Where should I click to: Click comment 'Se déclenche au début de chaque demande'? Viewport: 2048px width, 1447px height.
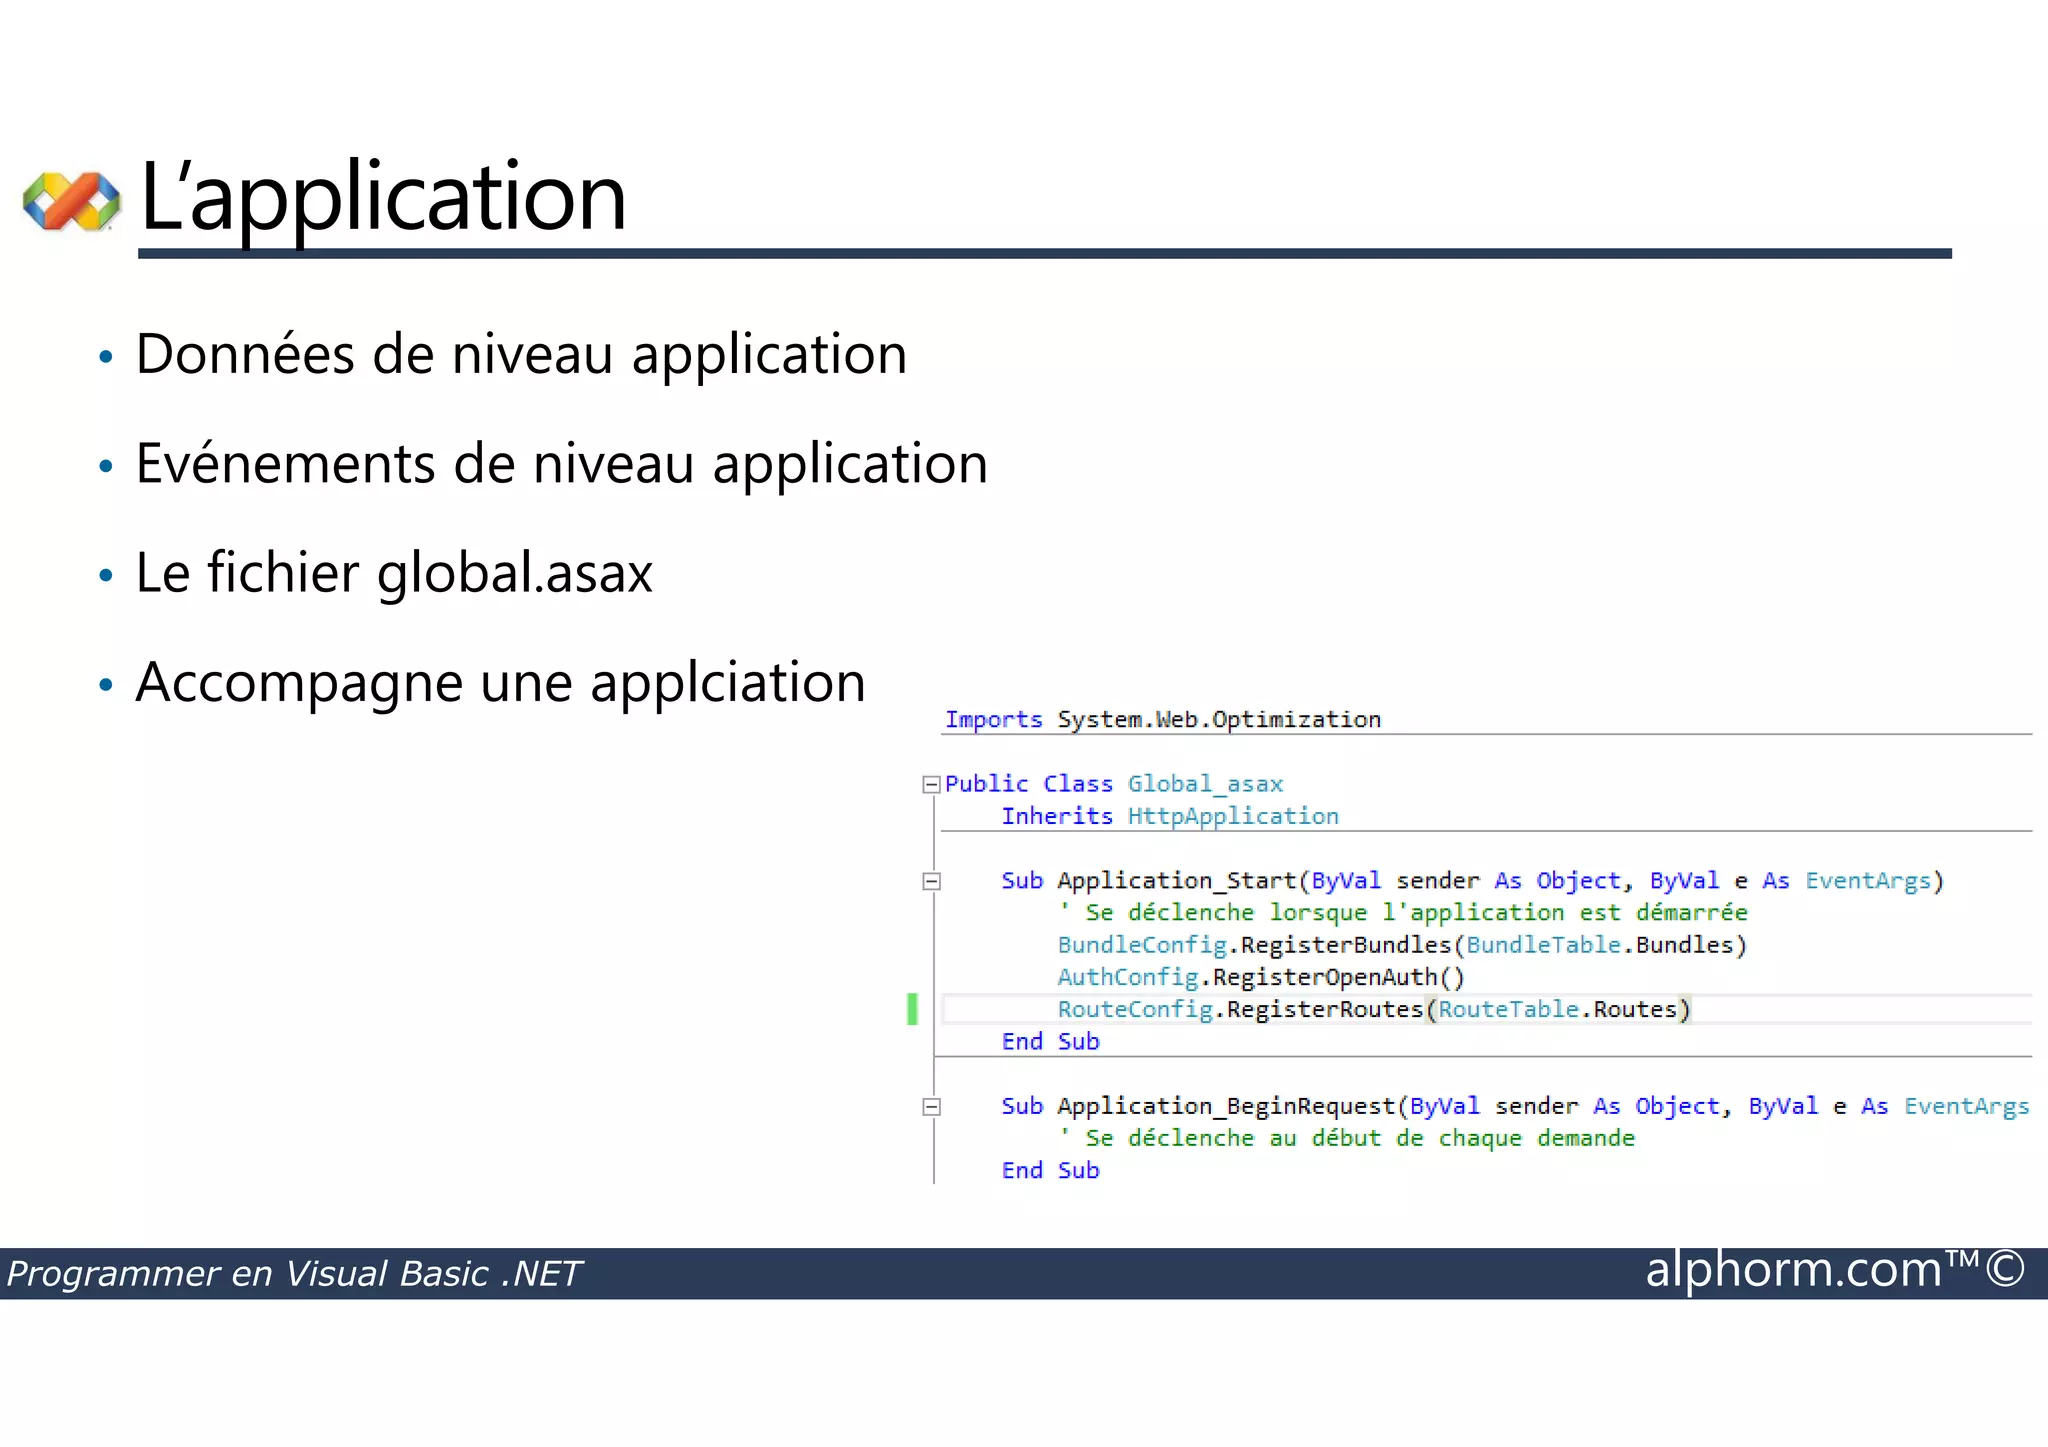click(1347, 1139)
